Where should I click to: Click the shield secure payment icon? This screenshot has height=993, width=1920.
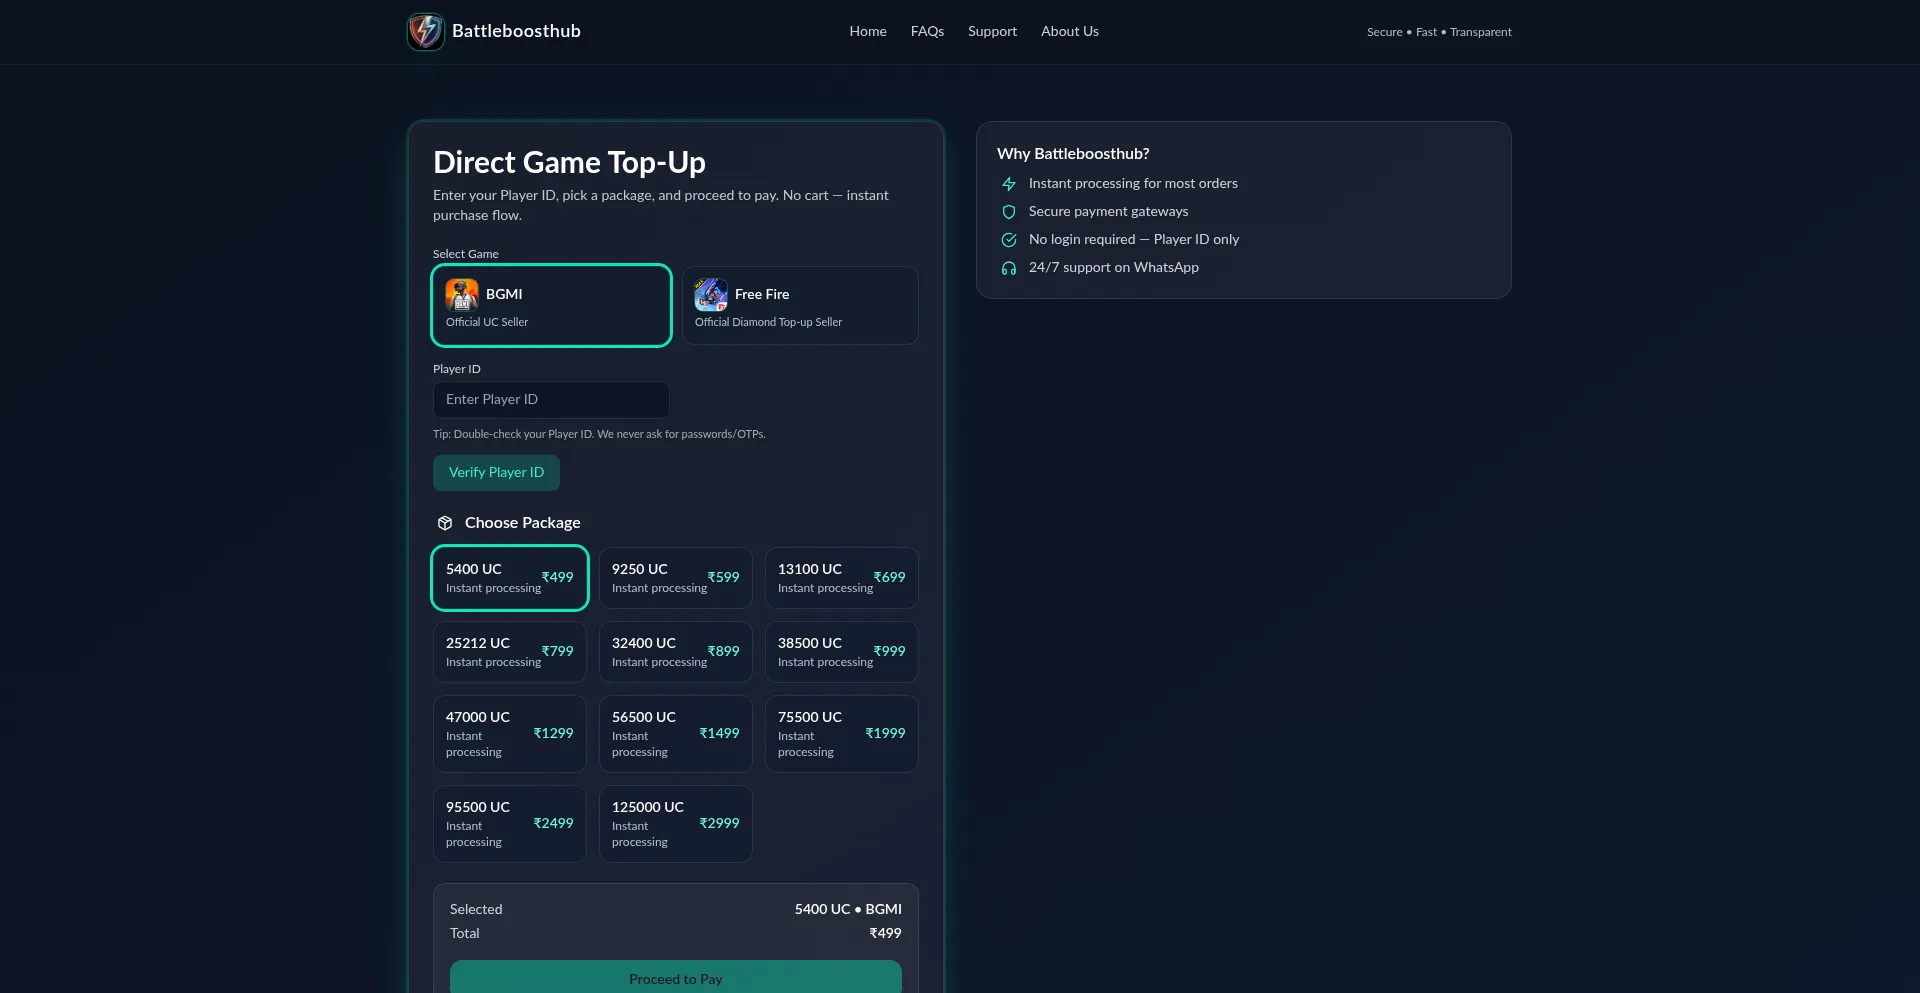pyautogui.click(x=1009, y=212)
